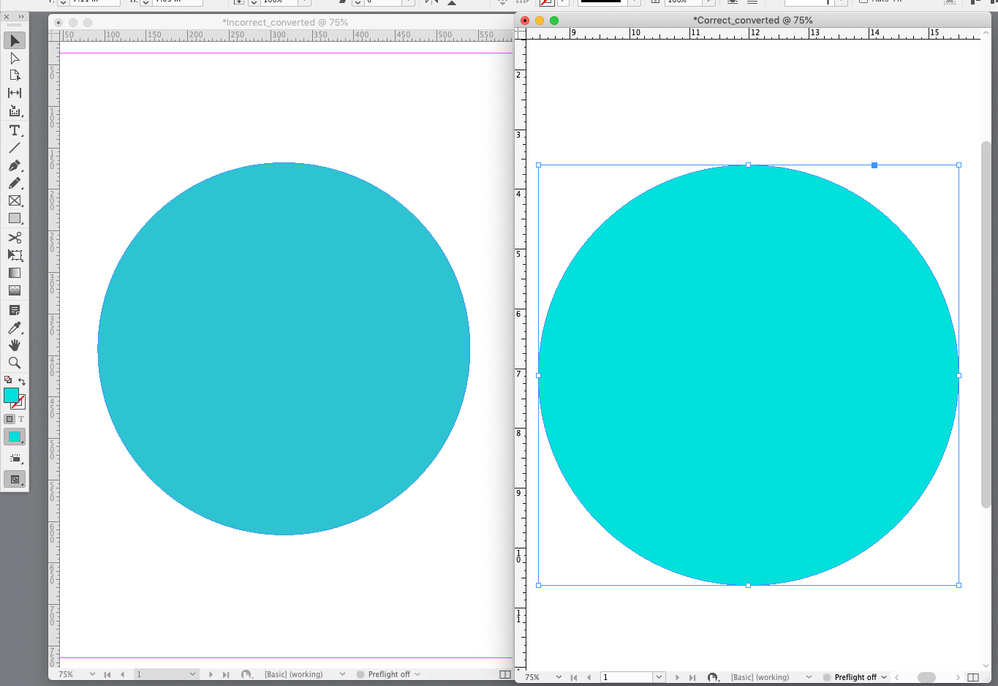998x686 pixels.
Task: Go to first page in Correct_converted window
Action: pyautogui.click(x=574, y=678)
